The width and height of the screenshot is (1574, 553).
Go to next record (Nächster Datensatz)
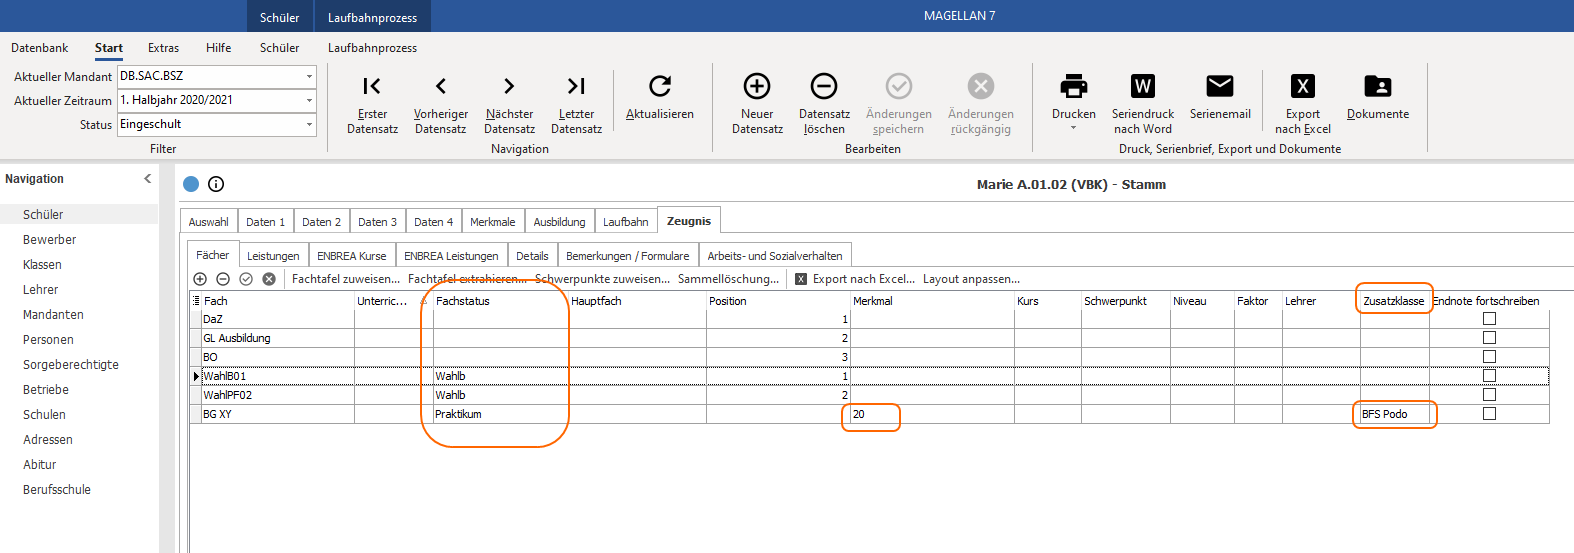[x=509, y=103]
